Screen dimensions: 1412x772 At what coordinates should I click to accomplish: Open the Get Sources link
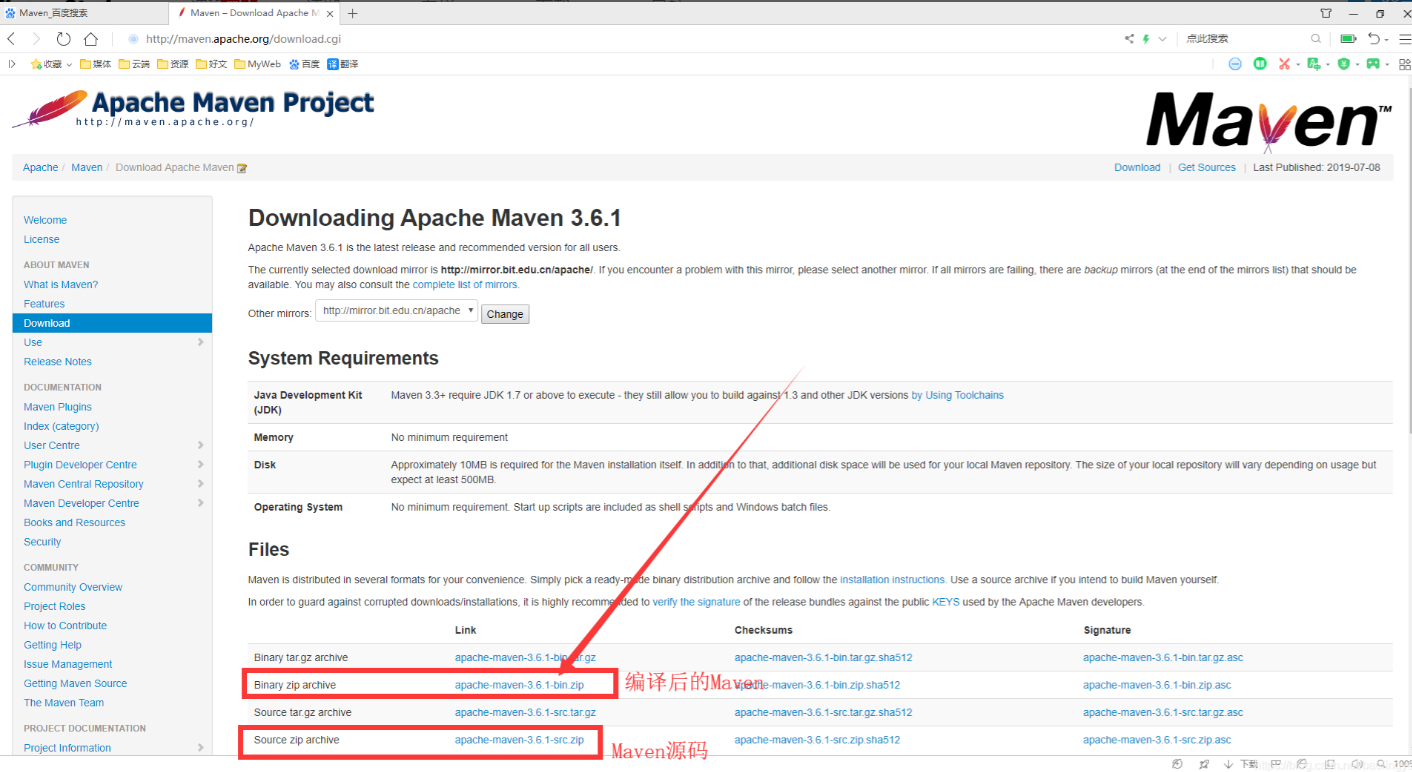[1207, 168]
